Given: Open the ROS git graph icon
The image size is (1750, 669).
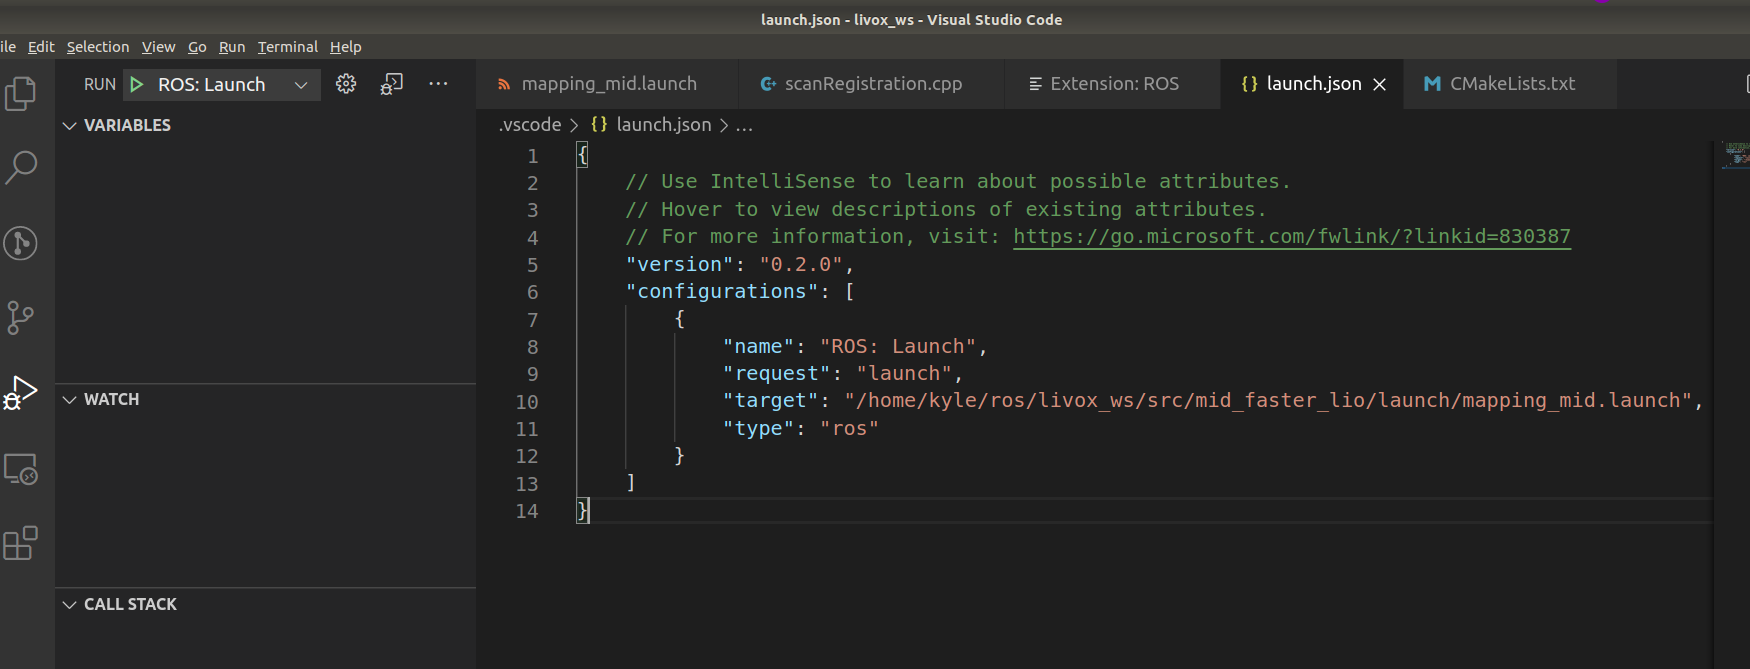Looking at the screenshot, I should coord(21,243).
